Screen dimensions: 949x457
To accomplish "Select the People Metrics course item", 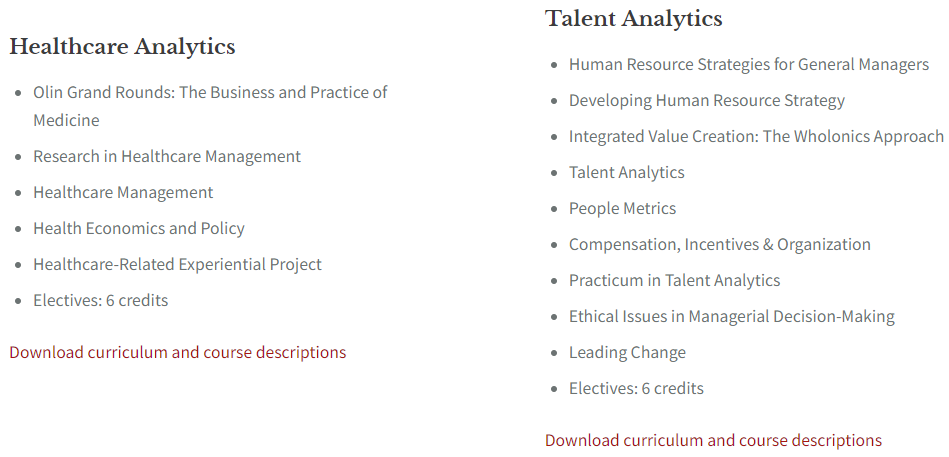I will tap(622, 208).
